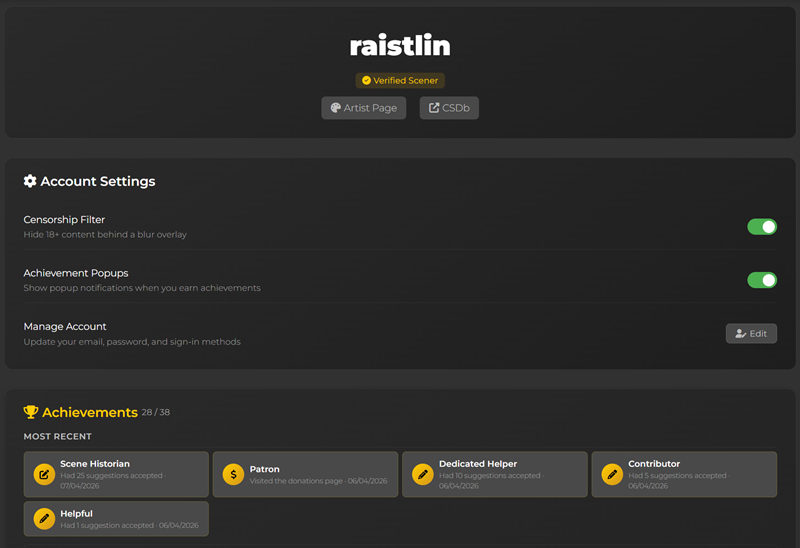Click the Contributor pencil icon
800x548 pixels.
tap(612, 474)
